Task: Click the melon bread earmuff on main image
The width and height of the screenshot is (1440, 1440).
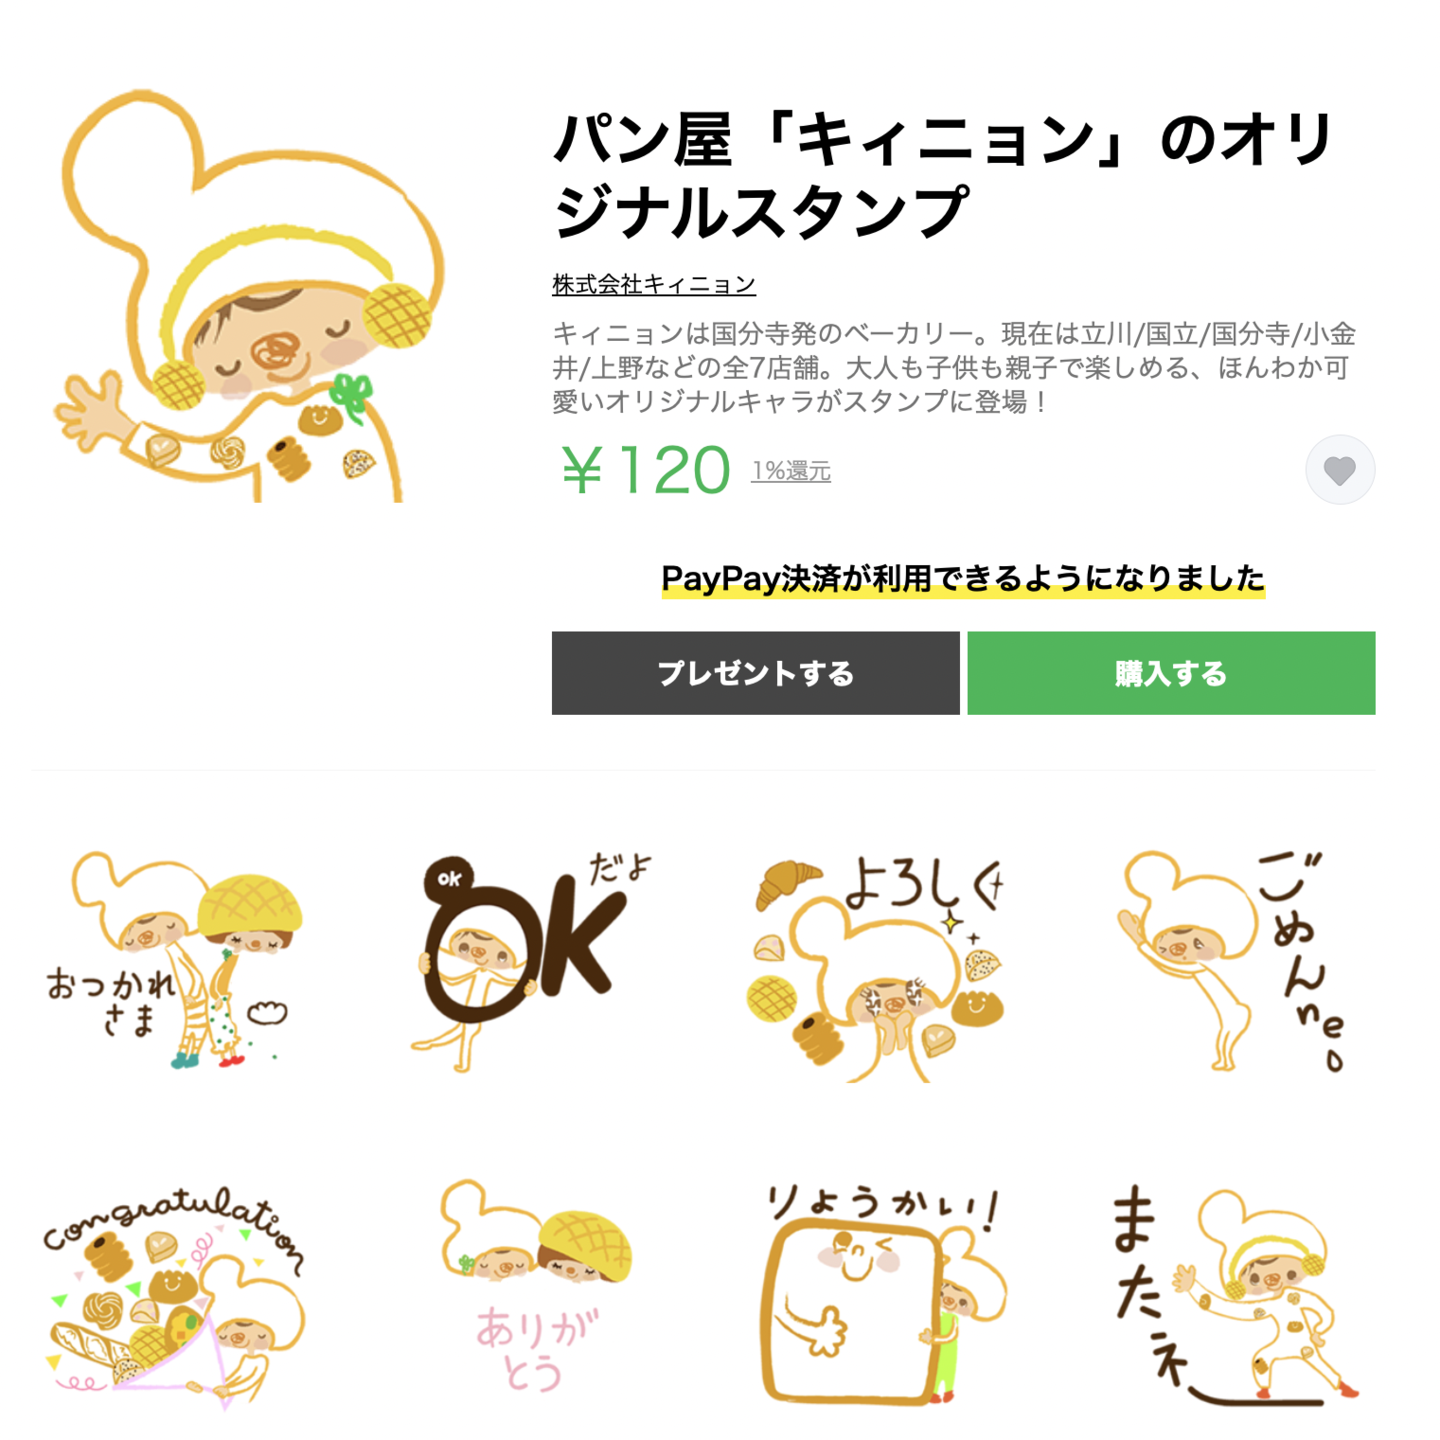Action: 397,314
